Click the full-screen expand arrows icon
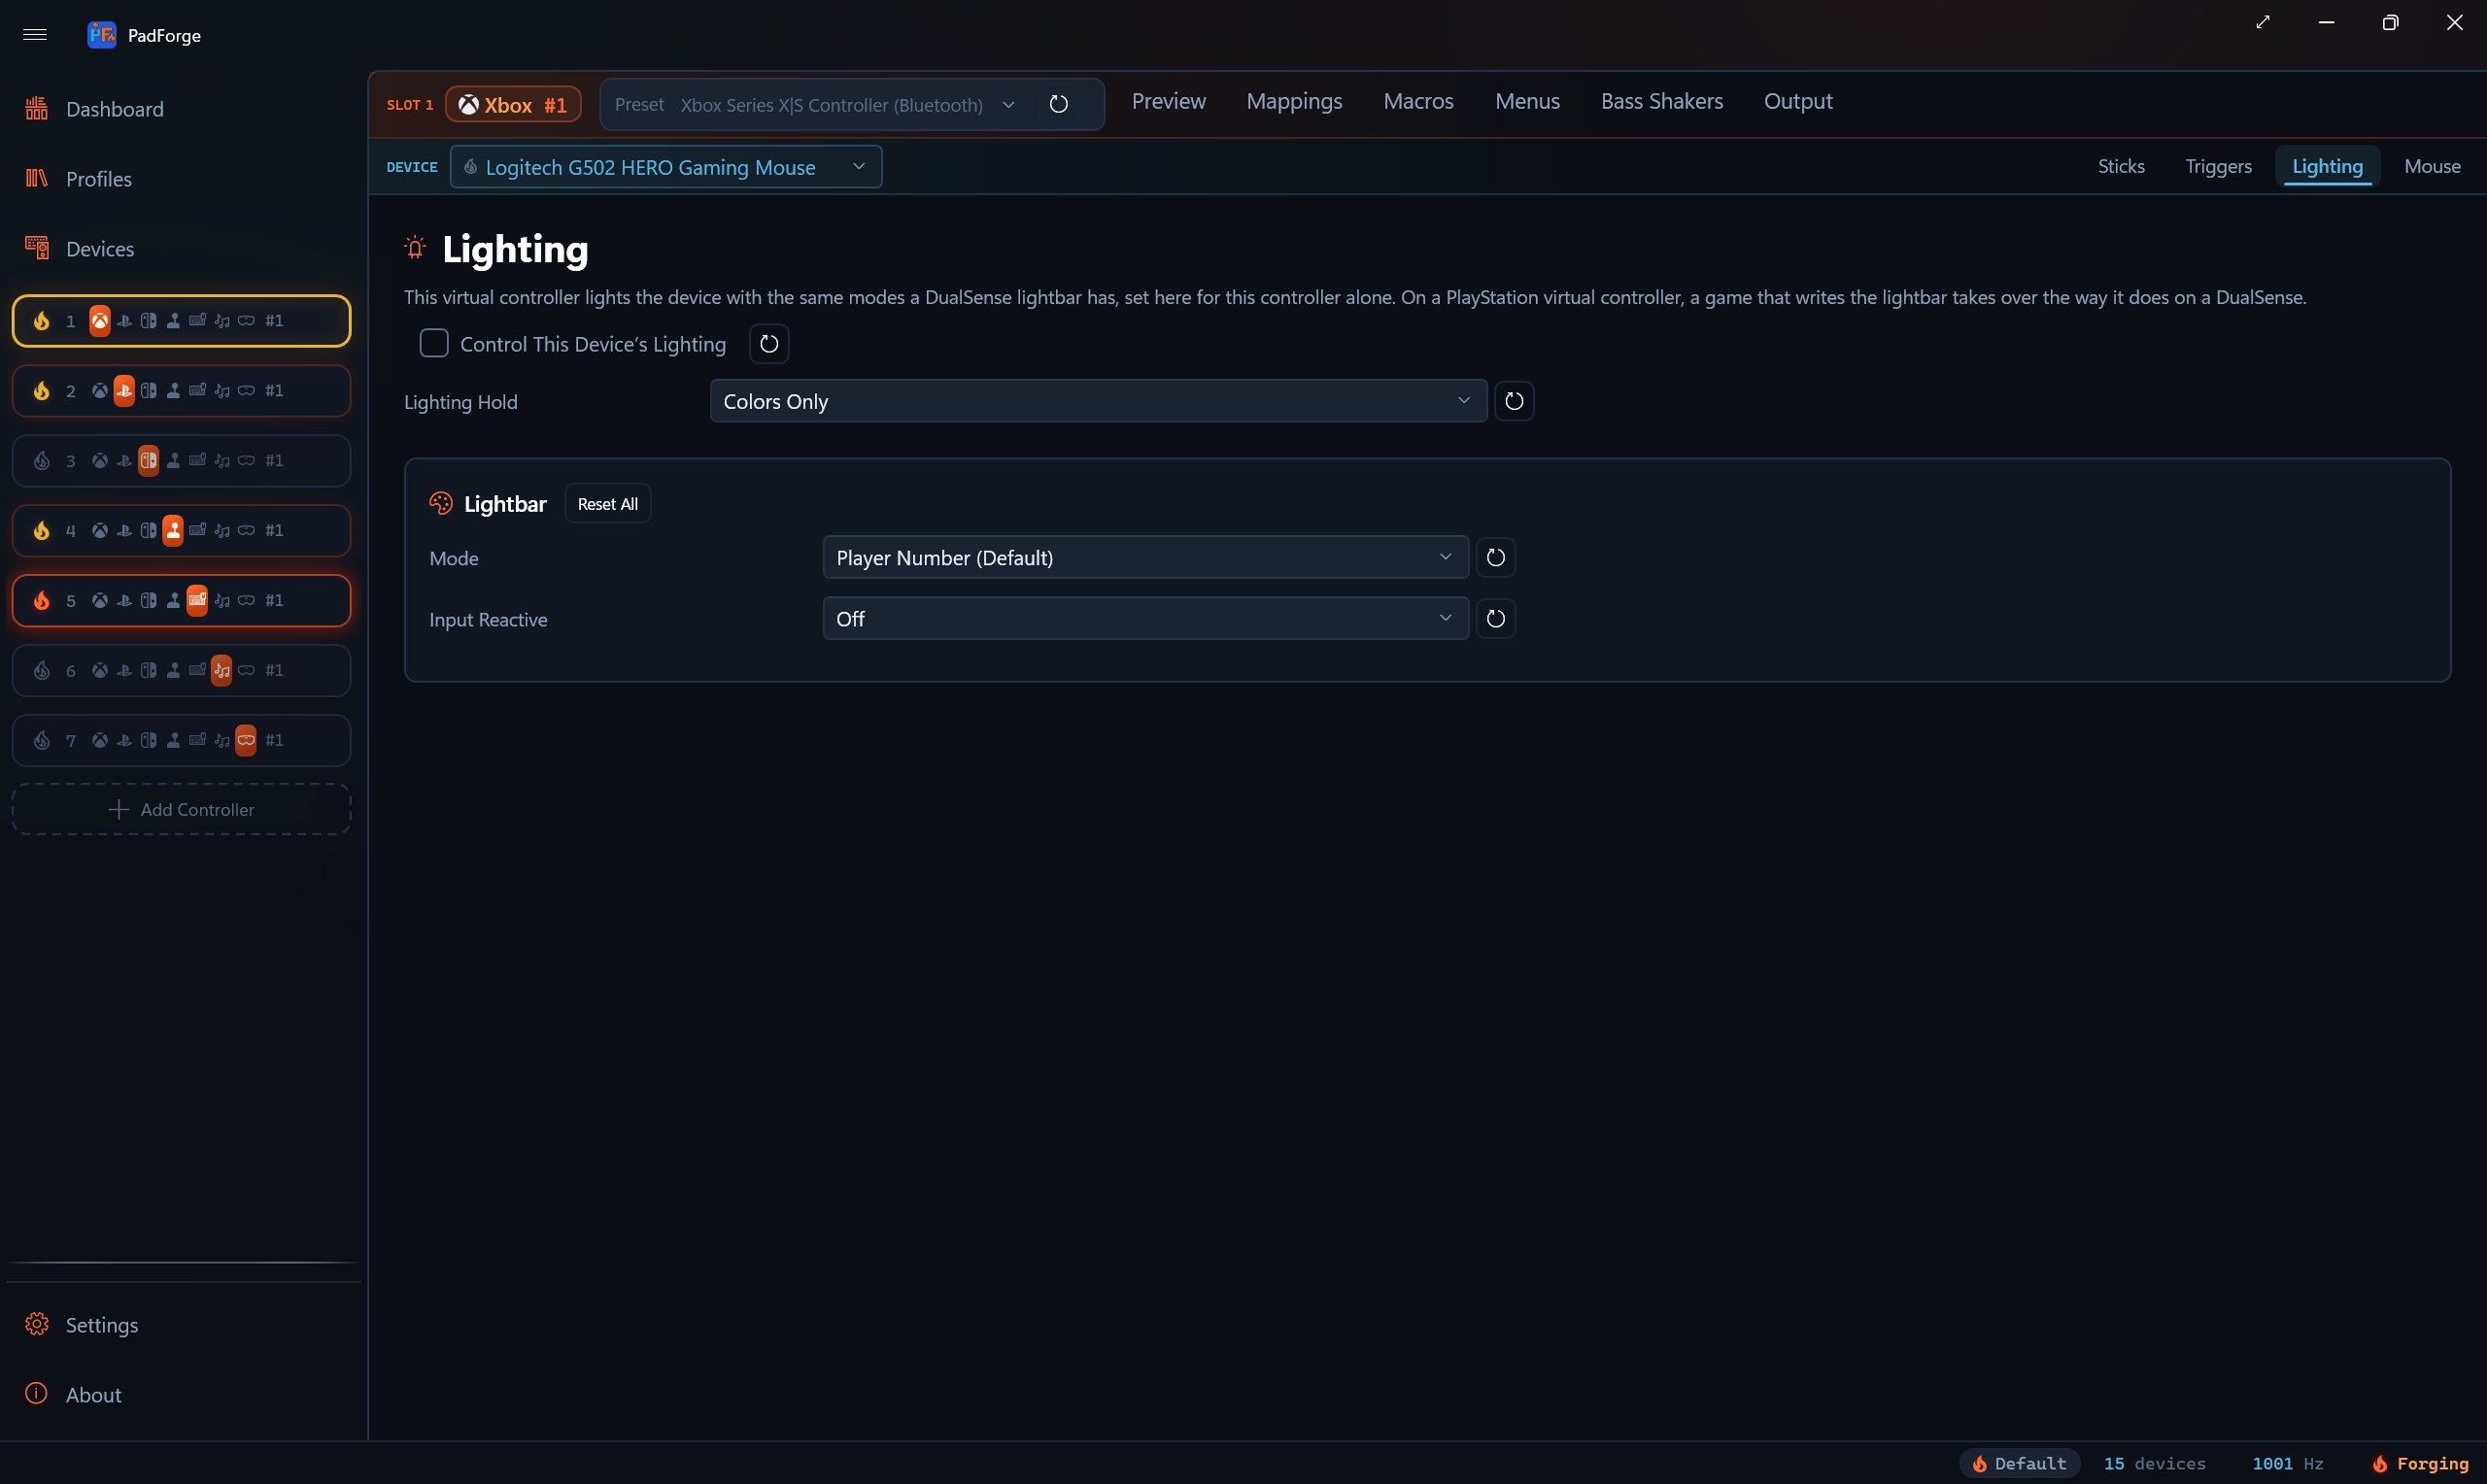The height and width of the screenshot is (1484, 2487). click(x=2263, y=22)
